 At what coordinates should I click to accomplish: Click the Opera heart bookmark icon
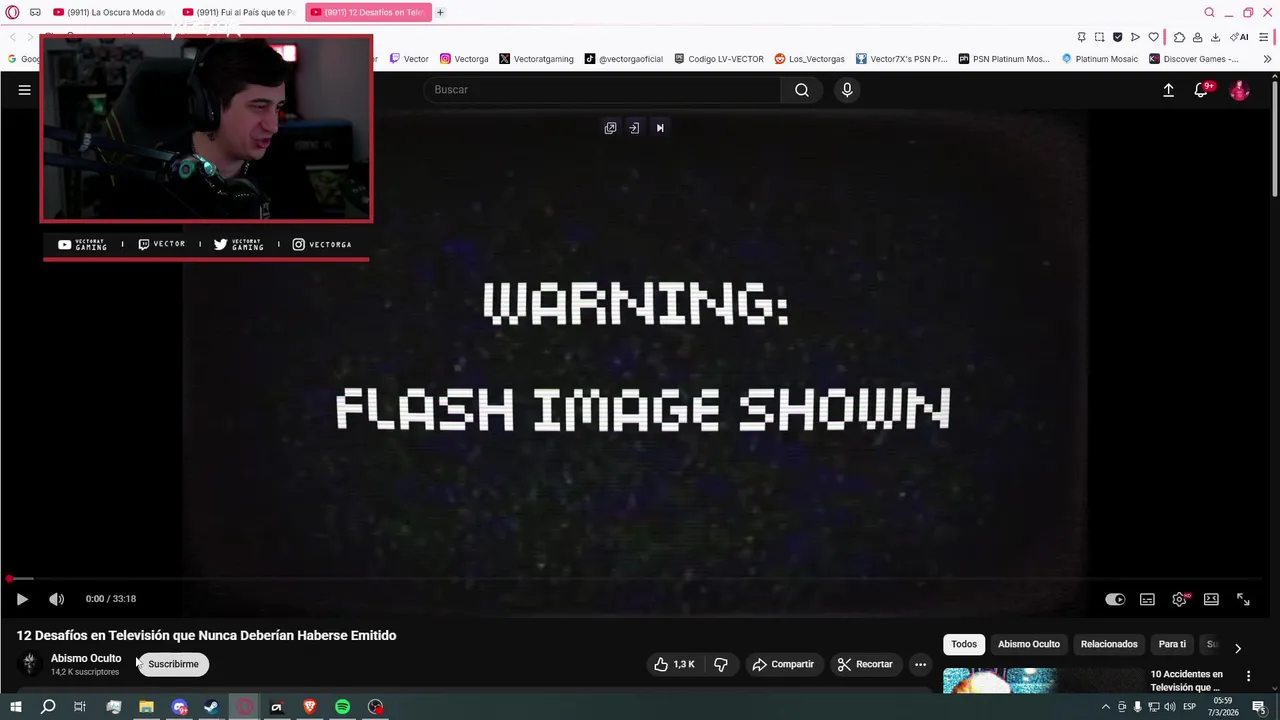(1153, 37)
